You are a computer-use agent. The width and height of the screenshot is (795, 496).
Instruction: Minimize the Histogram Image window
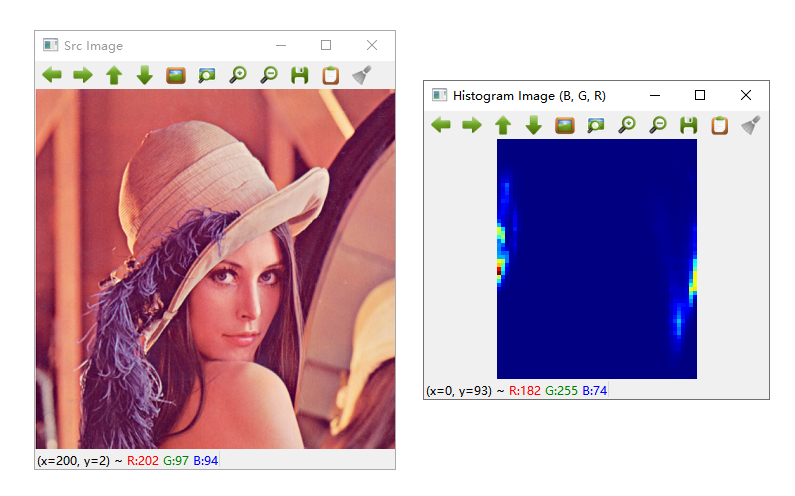point(655,95)
